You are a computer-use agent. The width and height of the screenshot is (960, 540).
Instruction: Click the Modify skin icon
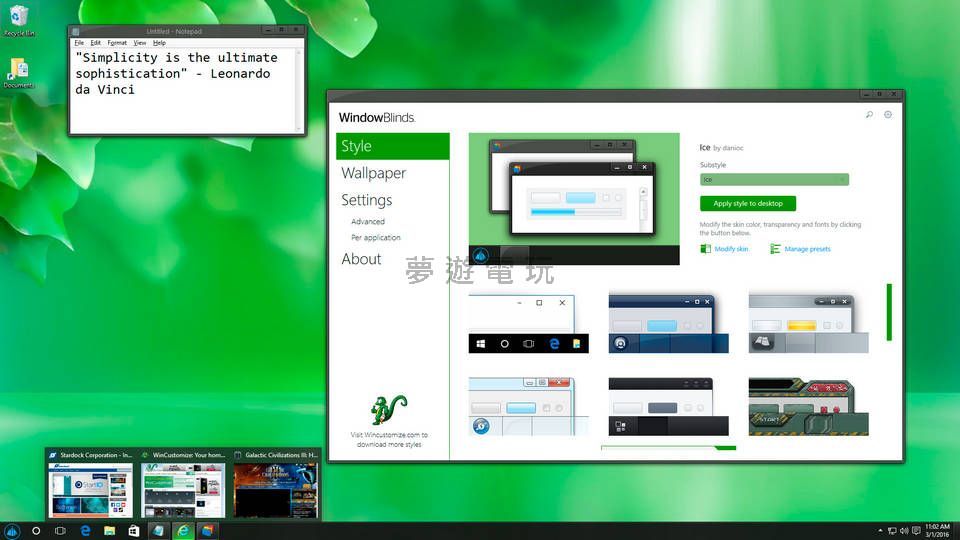(x=705, y=249)
